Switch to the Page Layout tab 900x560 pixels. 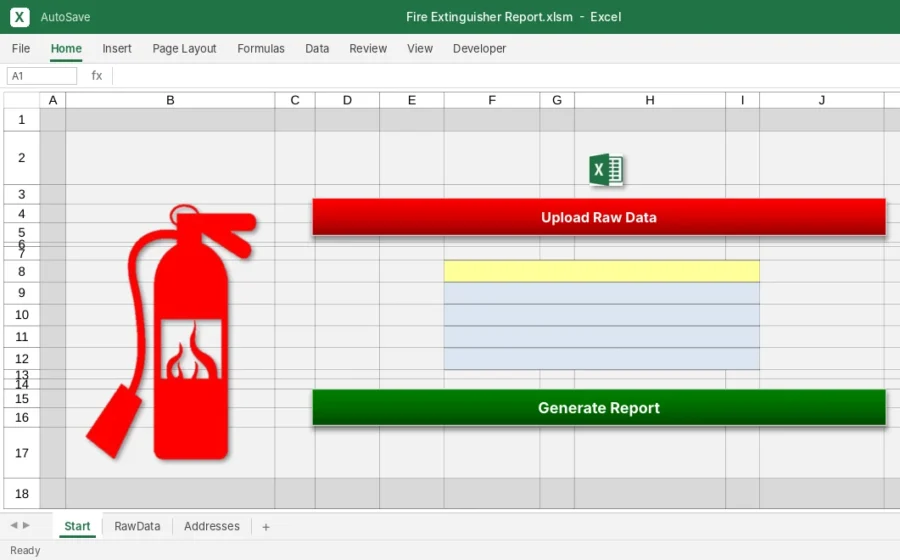(x=184, y=49)
